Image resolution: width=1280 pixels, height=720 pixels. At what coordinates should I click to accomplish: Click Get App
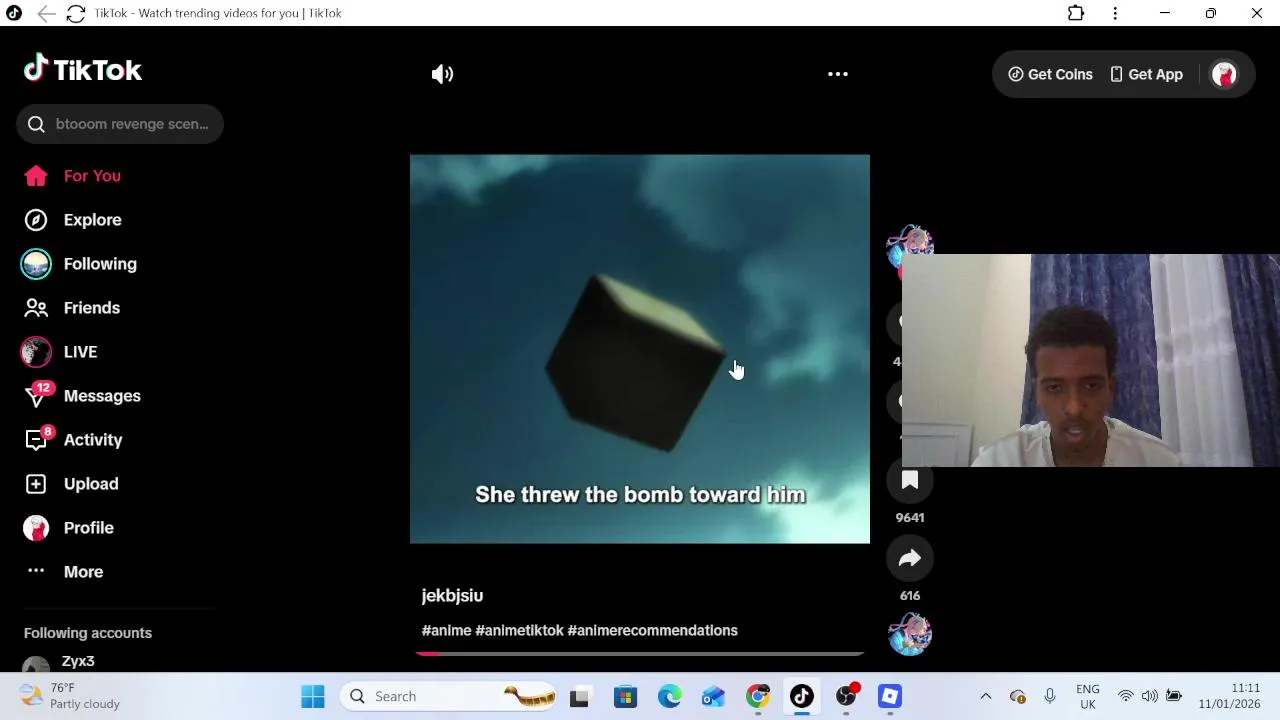[x=1146, y=74]
